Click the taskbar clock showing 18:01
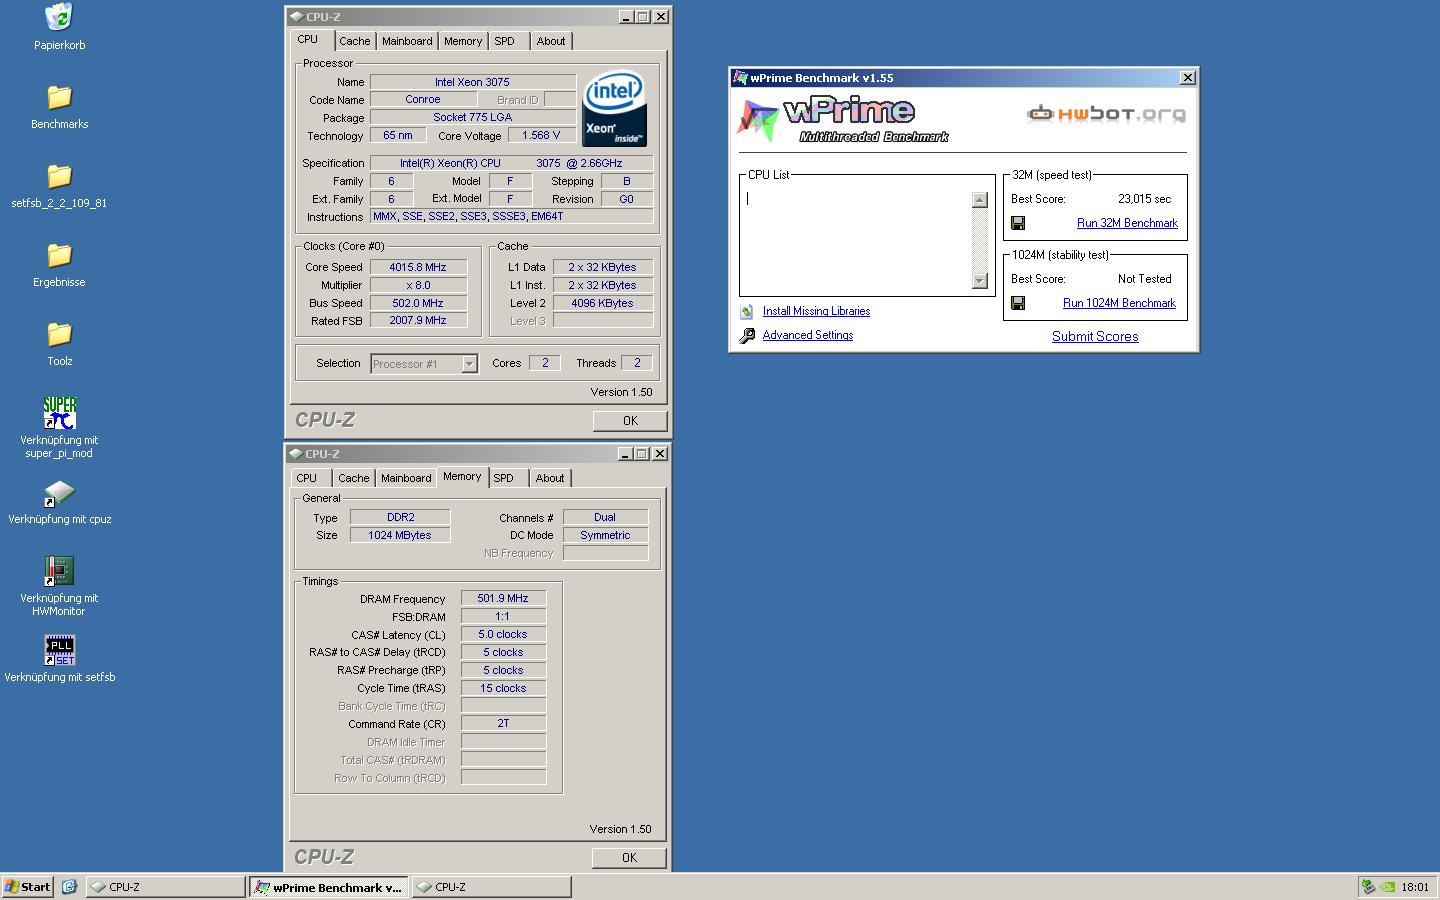Image resolution: width=1440 pixels, height=900 pixels. pos(1415,887)
